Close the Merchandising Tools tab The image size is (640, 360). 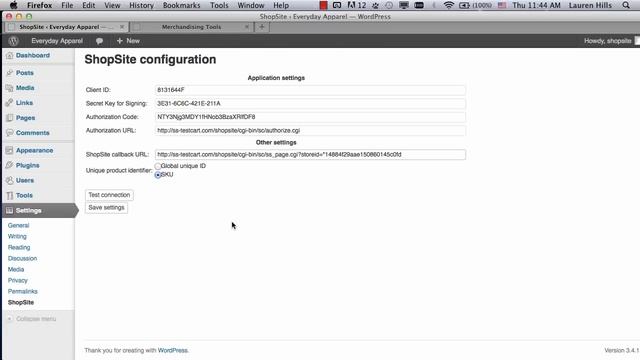pos(247,27)
